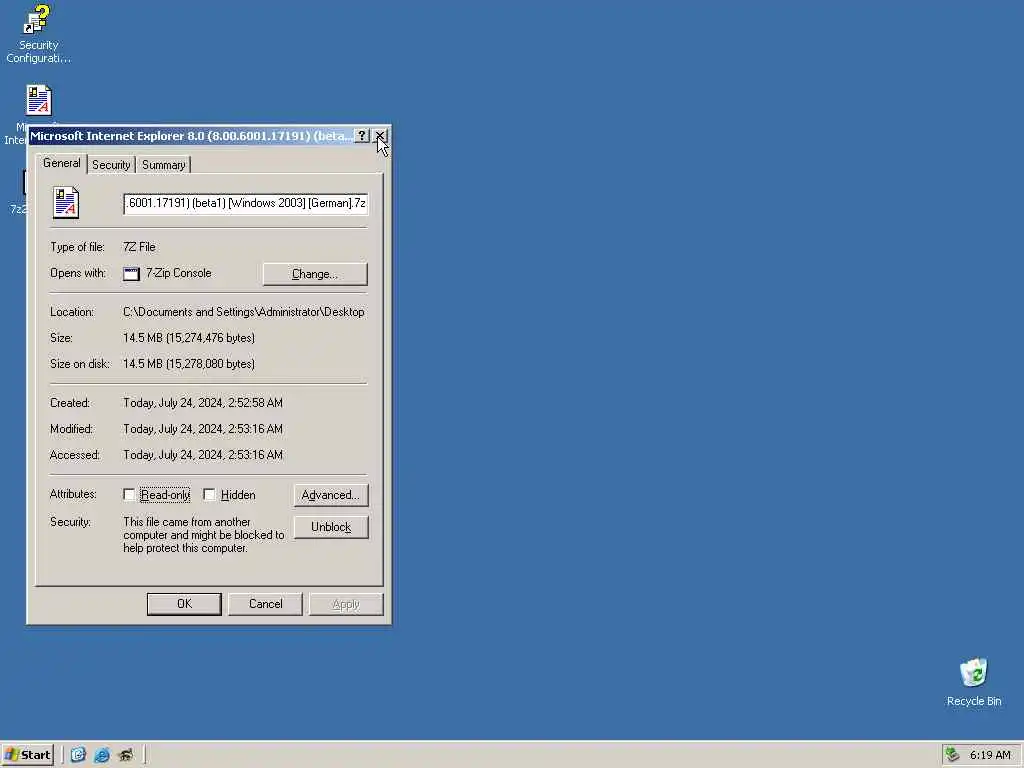
Task: Cancel the properties dialog
Action: 265,604
